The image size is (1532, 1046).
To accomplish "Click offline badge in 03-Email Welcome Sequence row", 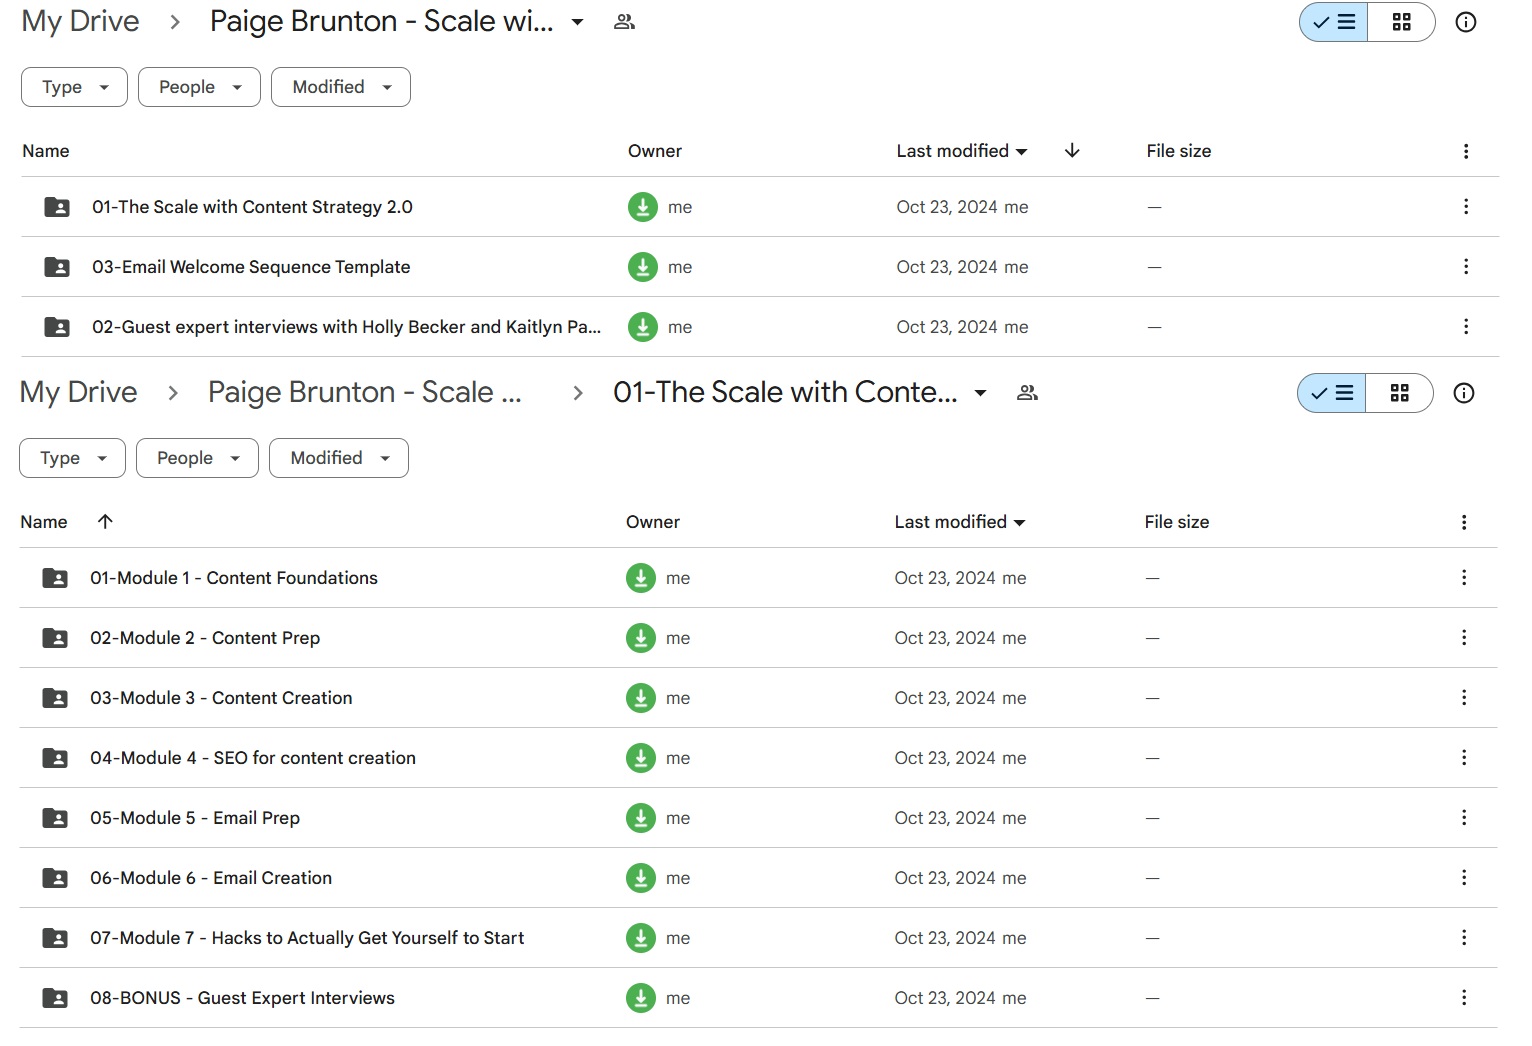I will (642, 267).
